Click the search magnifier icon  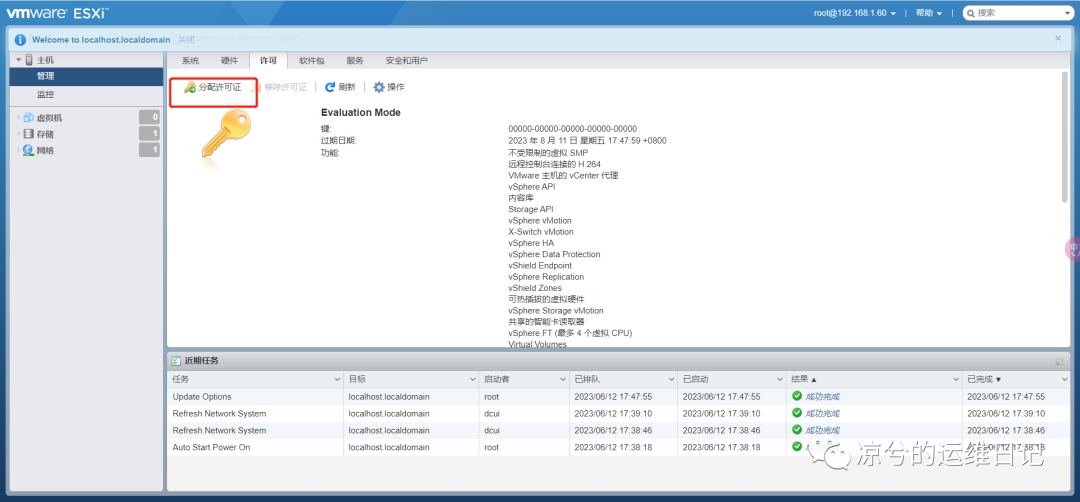(x=970, y=13)
